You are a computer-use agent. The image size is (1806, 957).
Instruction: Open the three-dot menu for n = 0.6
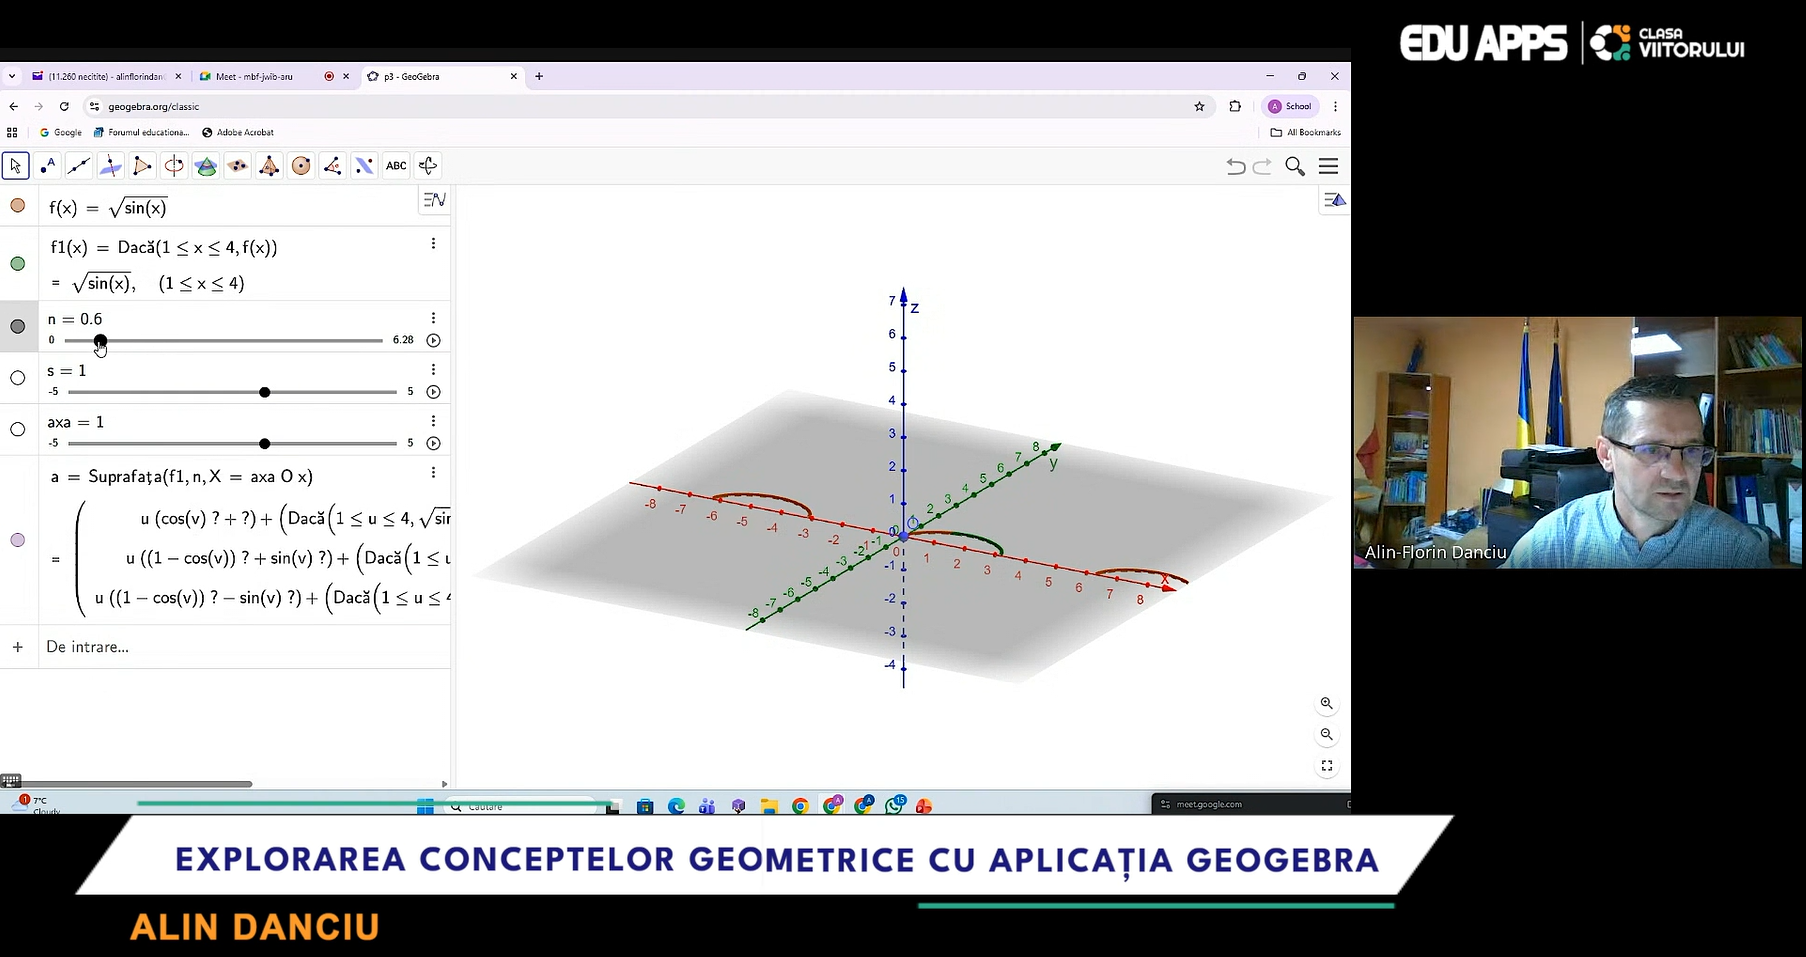433,318
